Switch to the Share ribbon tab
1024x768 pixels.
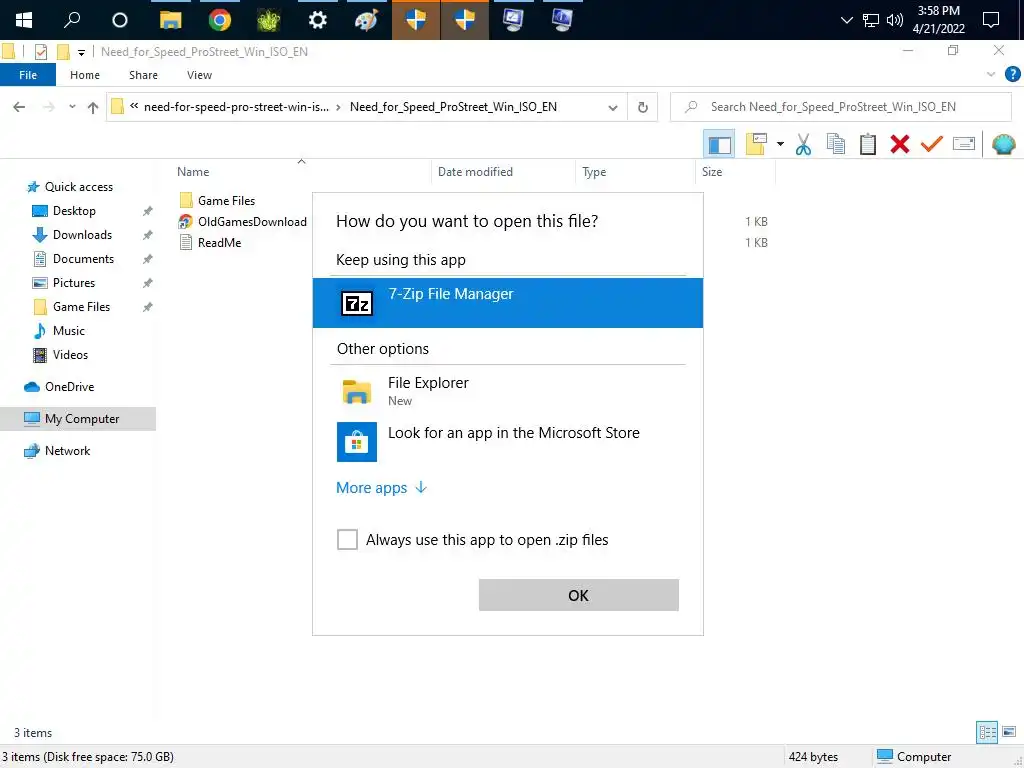click(x=143, y=75)
